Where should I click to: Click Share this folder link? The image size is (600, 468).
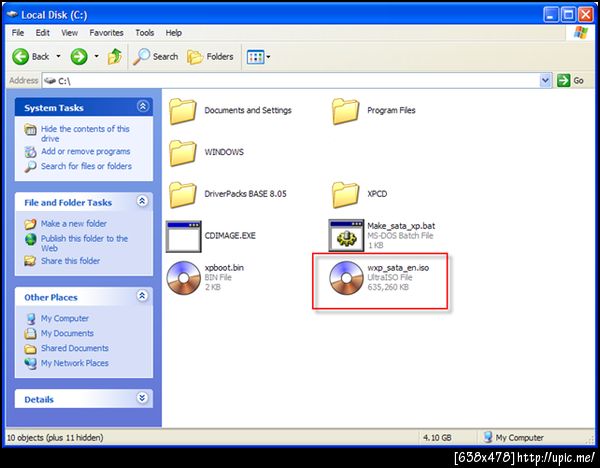tap(70, 261)
